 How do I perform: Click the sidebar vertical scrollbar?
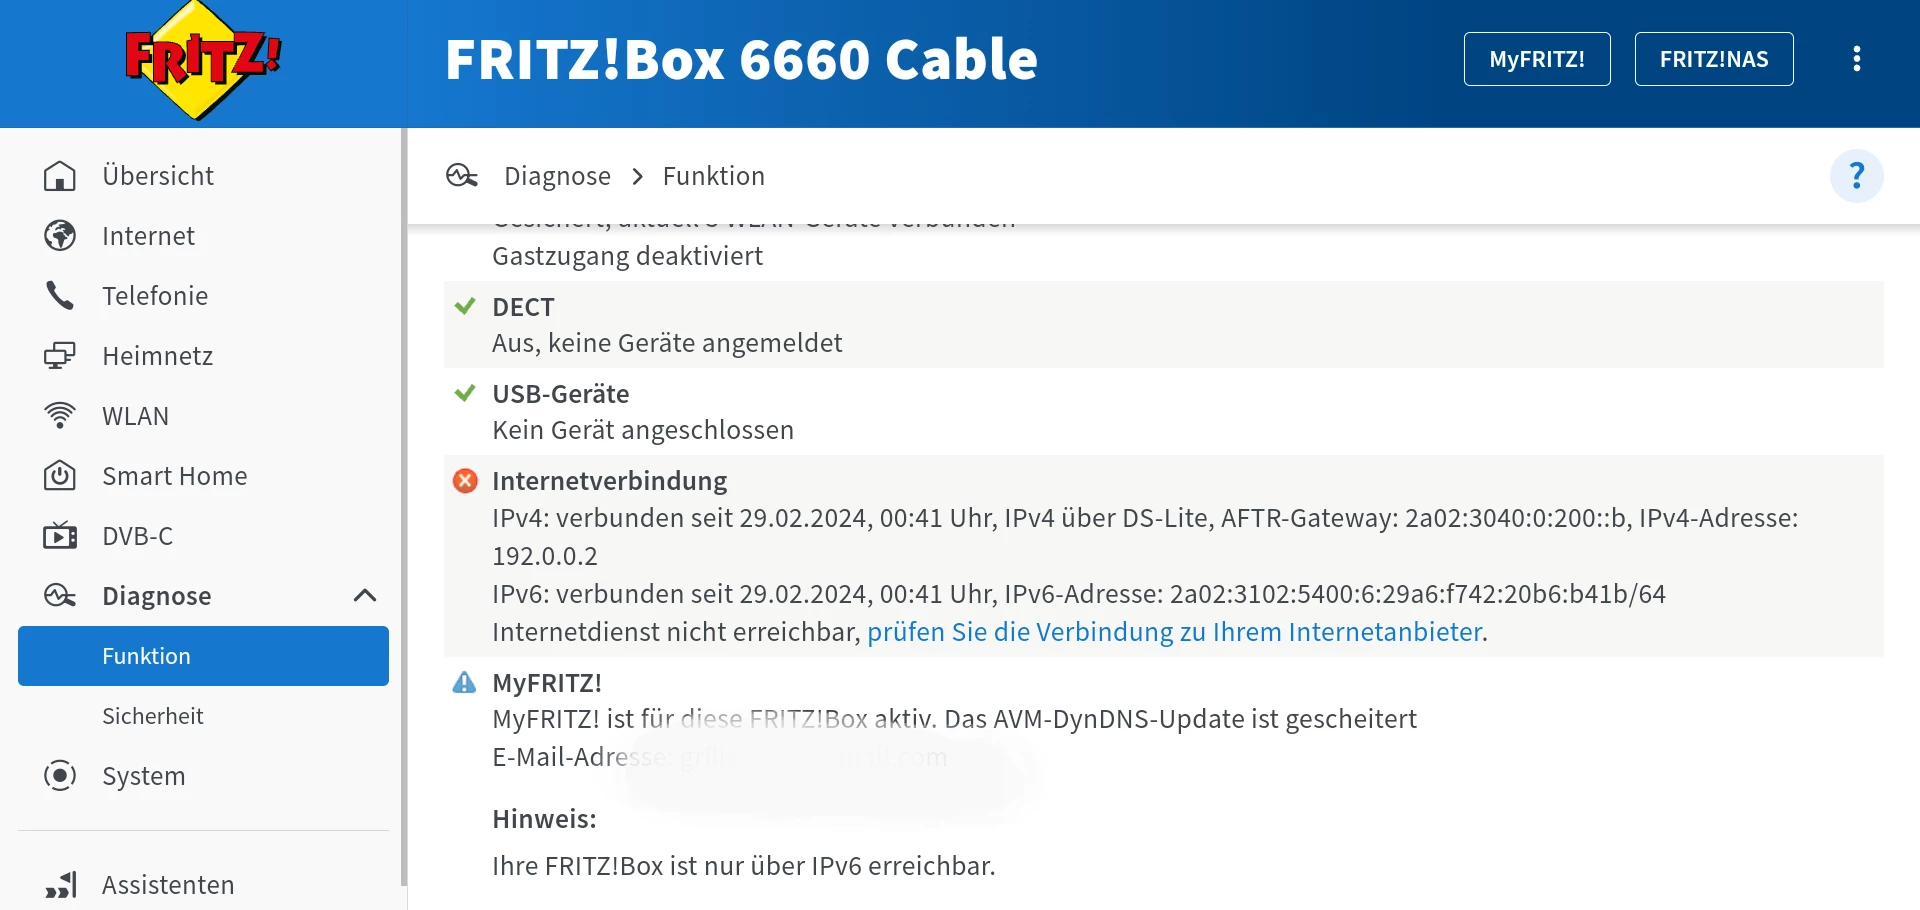pos(403,500)
